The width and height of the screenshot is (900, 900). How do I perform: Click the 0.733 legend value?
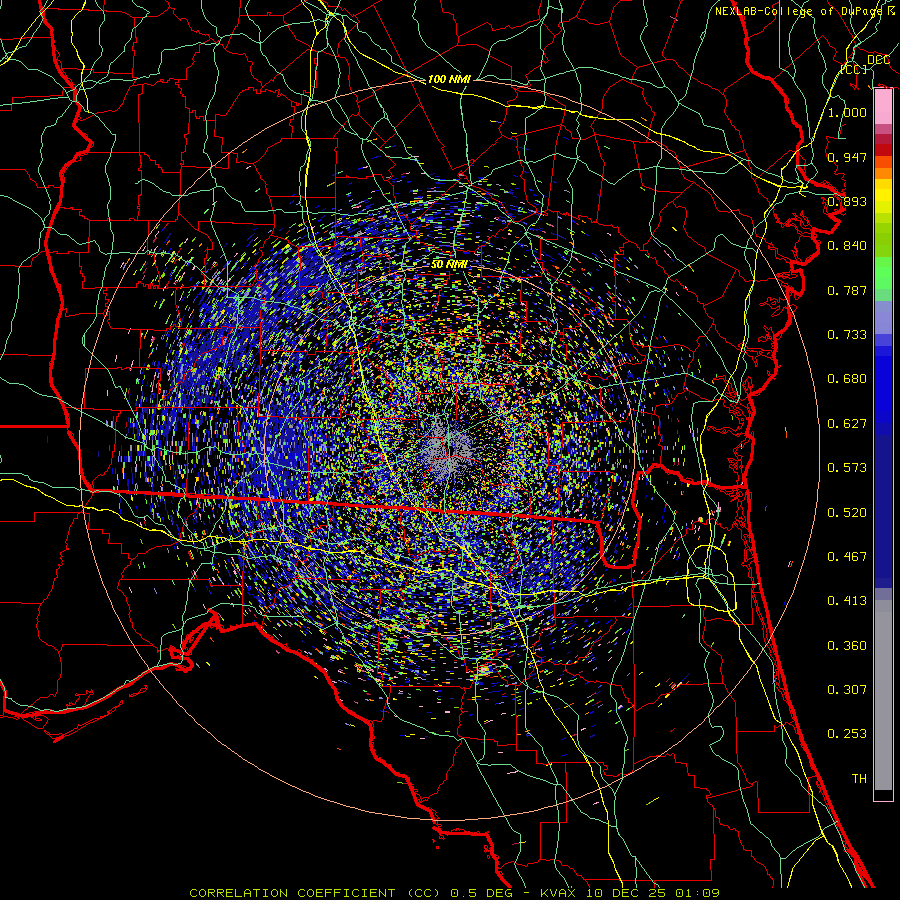click(x=847, y=335)
